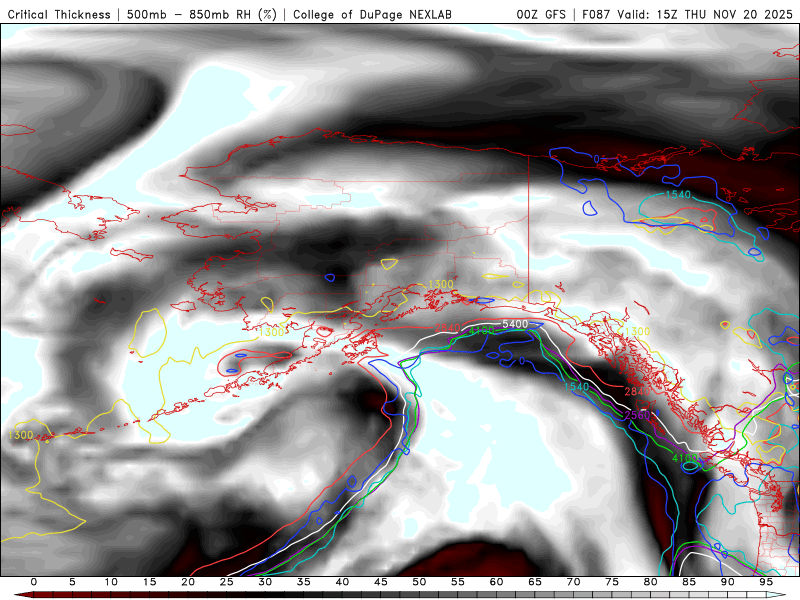Select the '500mb – 850mb RH (%)' header label
Viewport: 800px width, 600px height.
202,14
